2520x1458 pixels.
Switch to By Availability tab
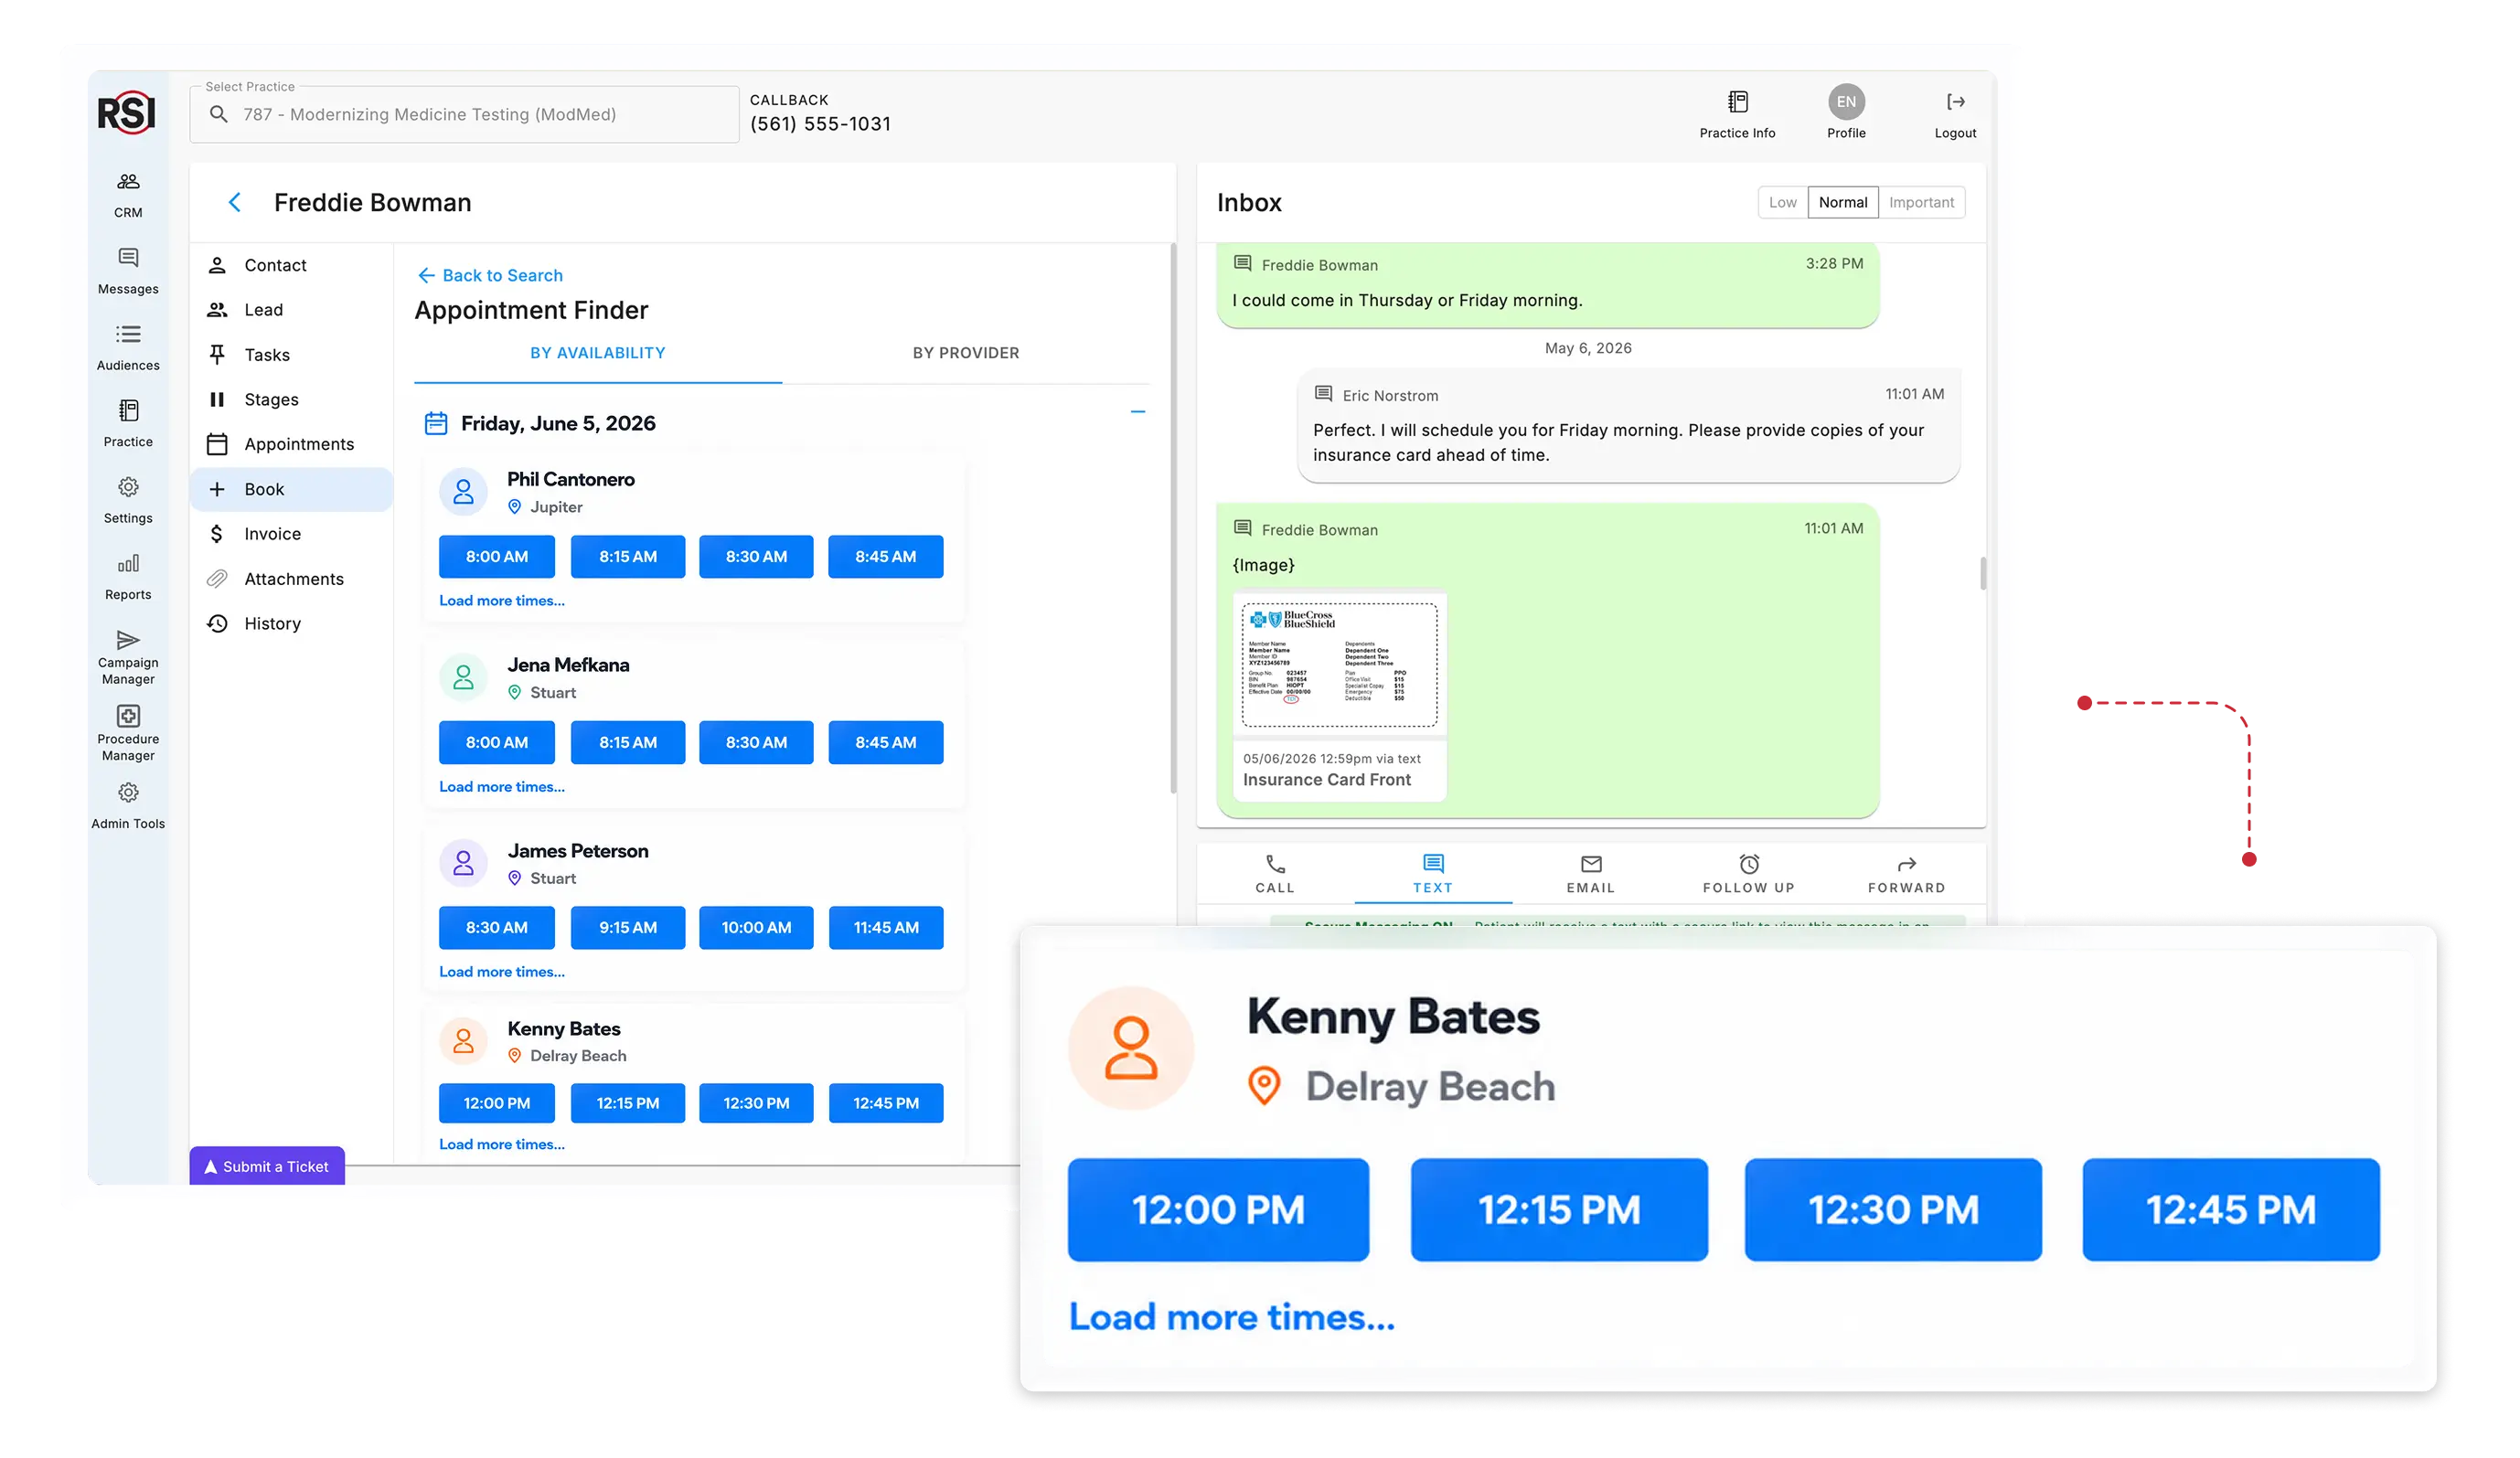tap(597, 353)
